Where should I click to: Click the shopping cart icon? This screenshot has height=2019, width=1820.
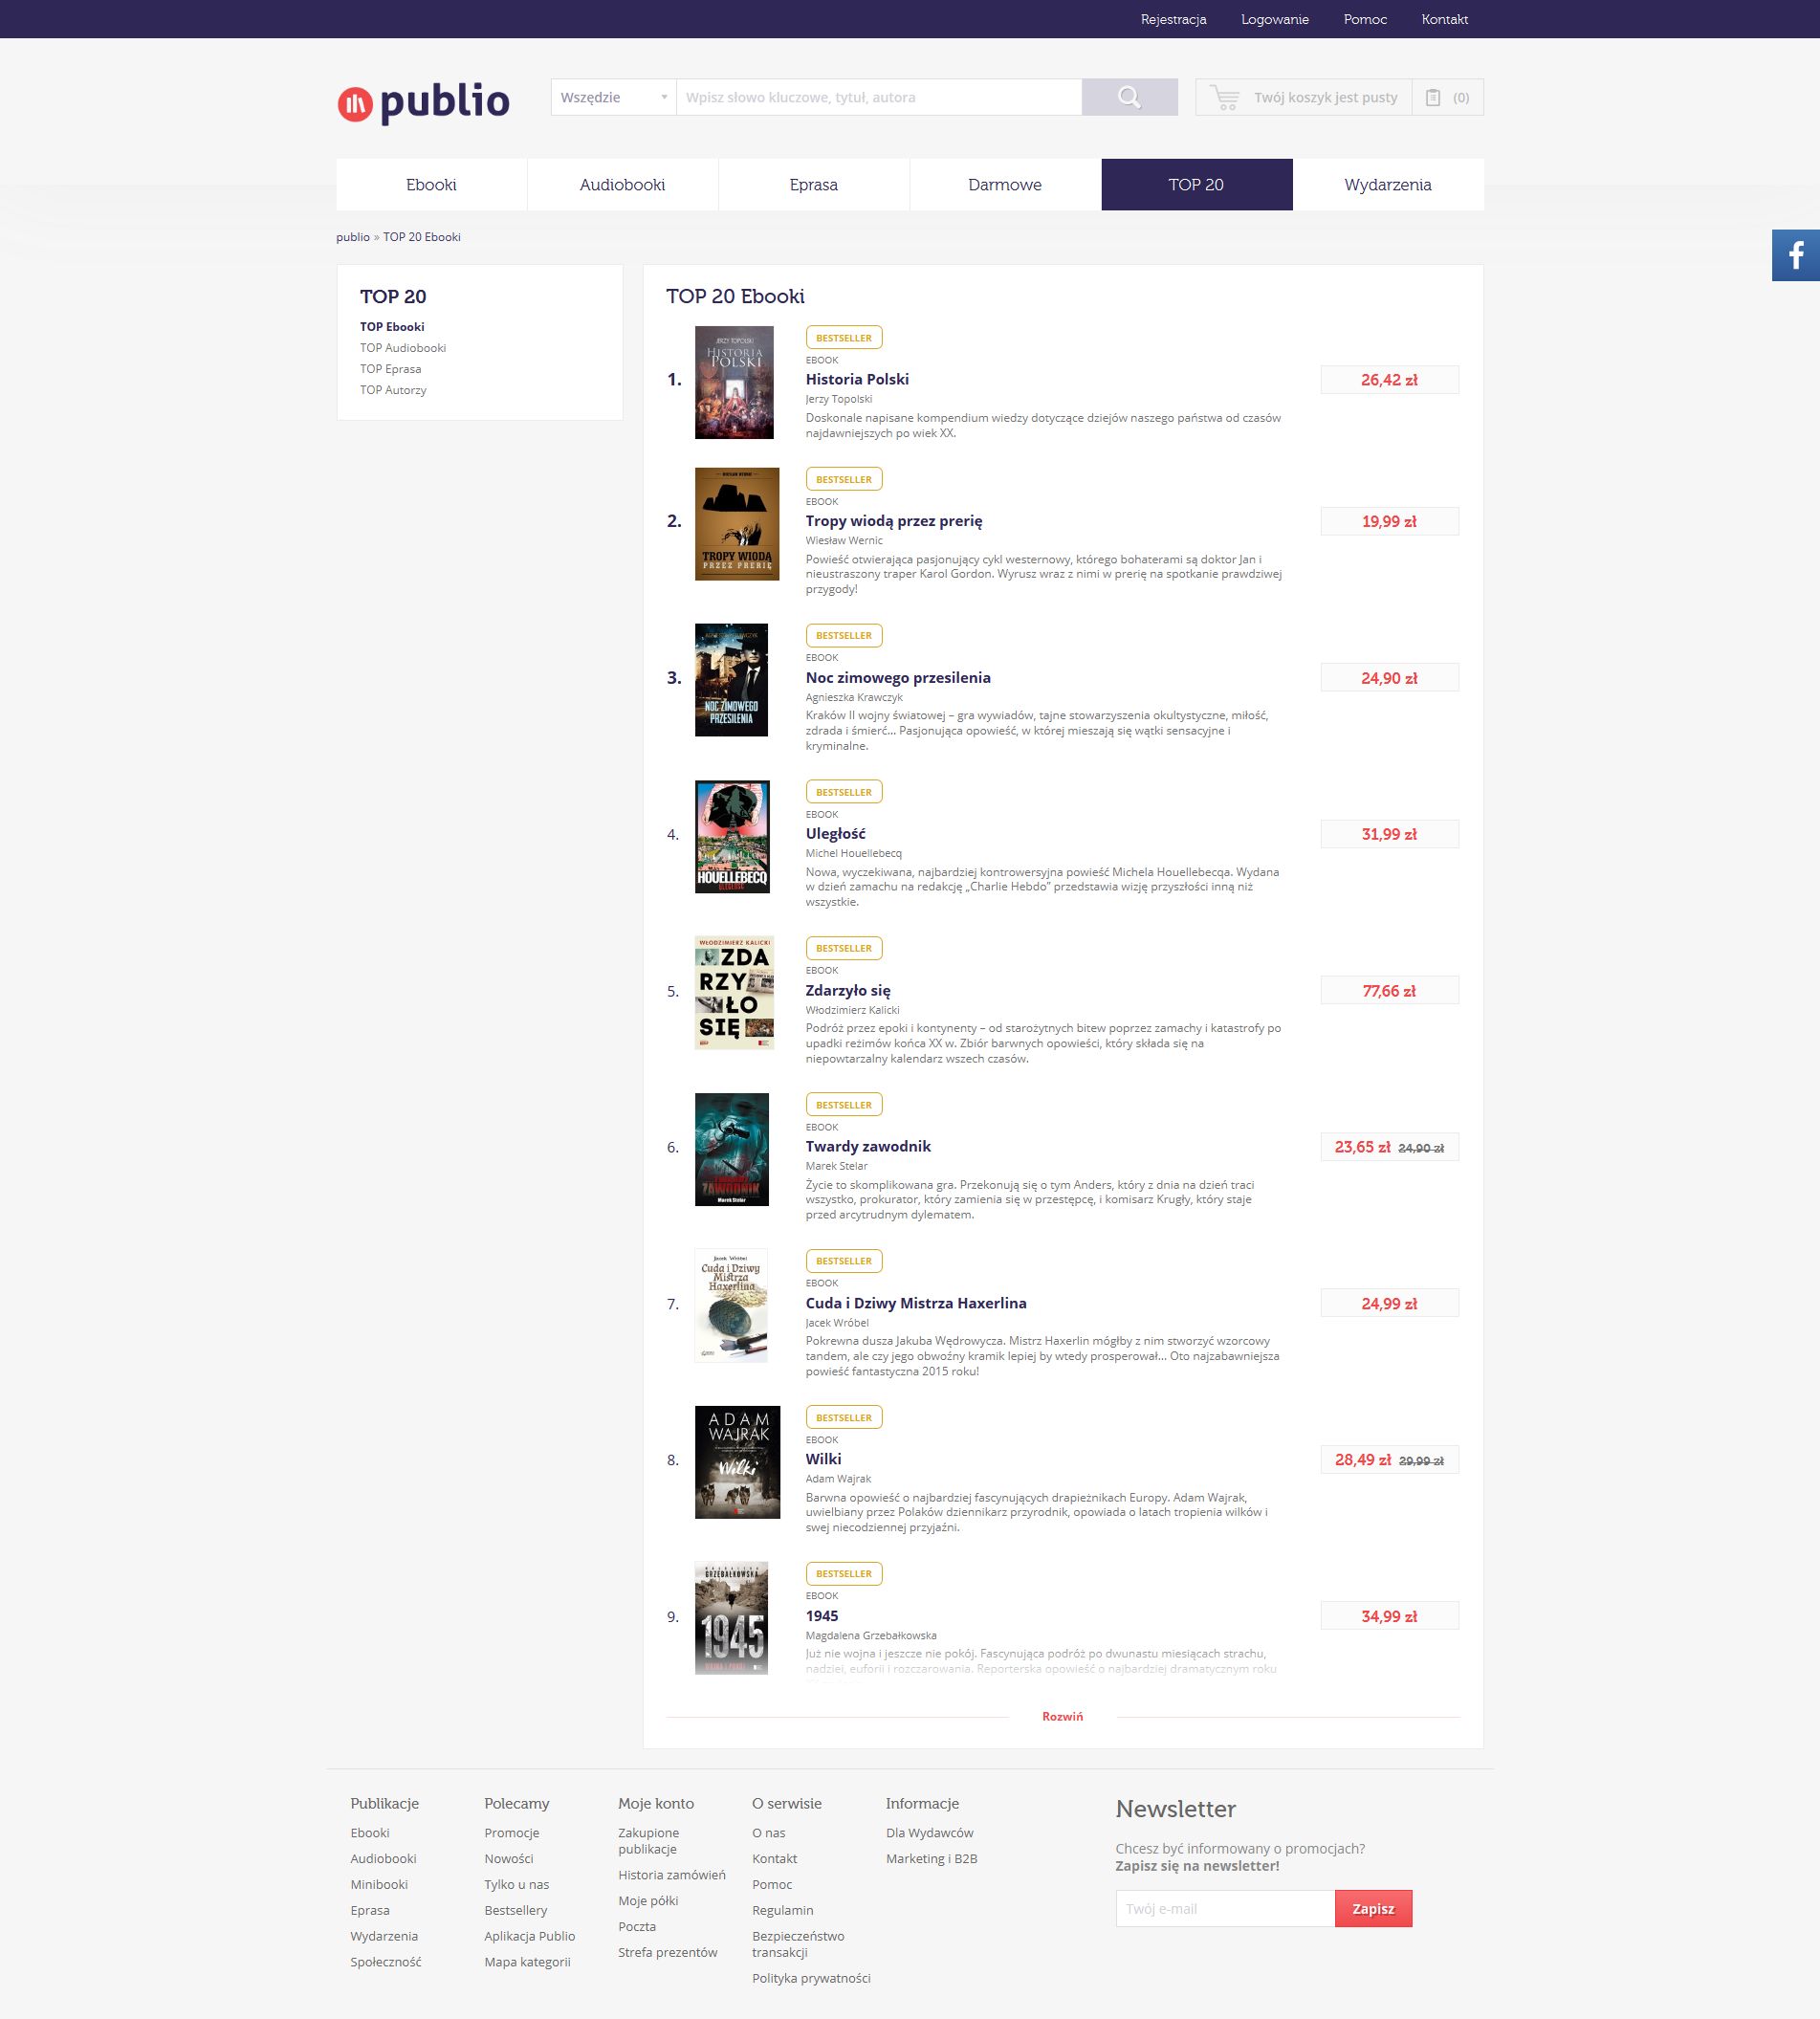[x=1224, y=97]
